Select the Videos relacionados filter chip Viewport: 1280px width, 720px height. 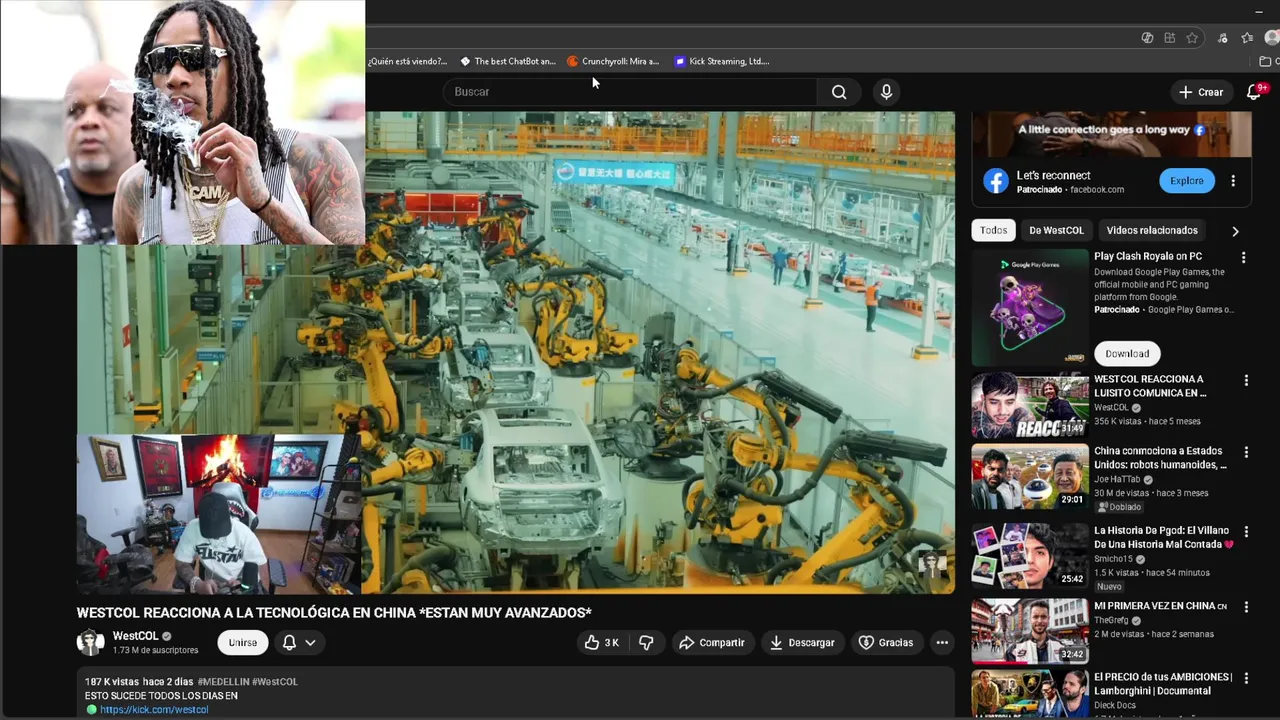[1152, 230]
